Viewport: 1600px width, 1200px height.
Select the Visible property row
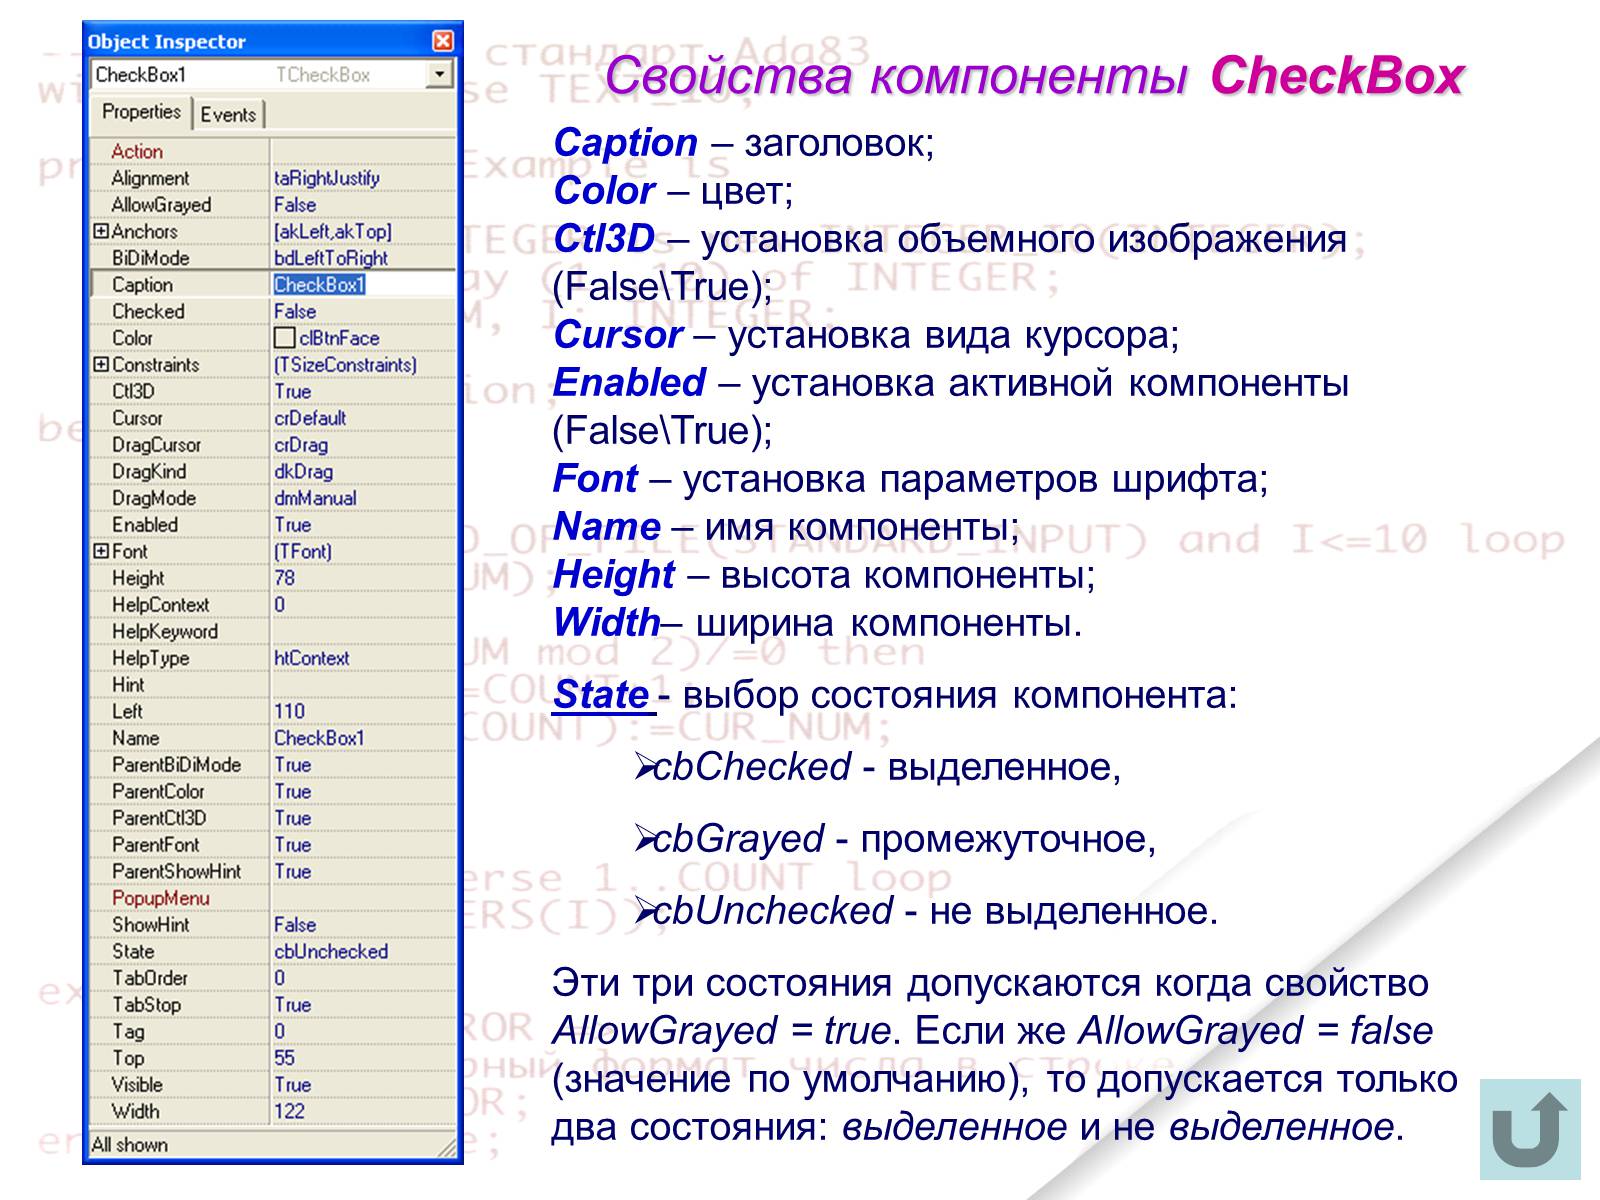point(272,1085)
